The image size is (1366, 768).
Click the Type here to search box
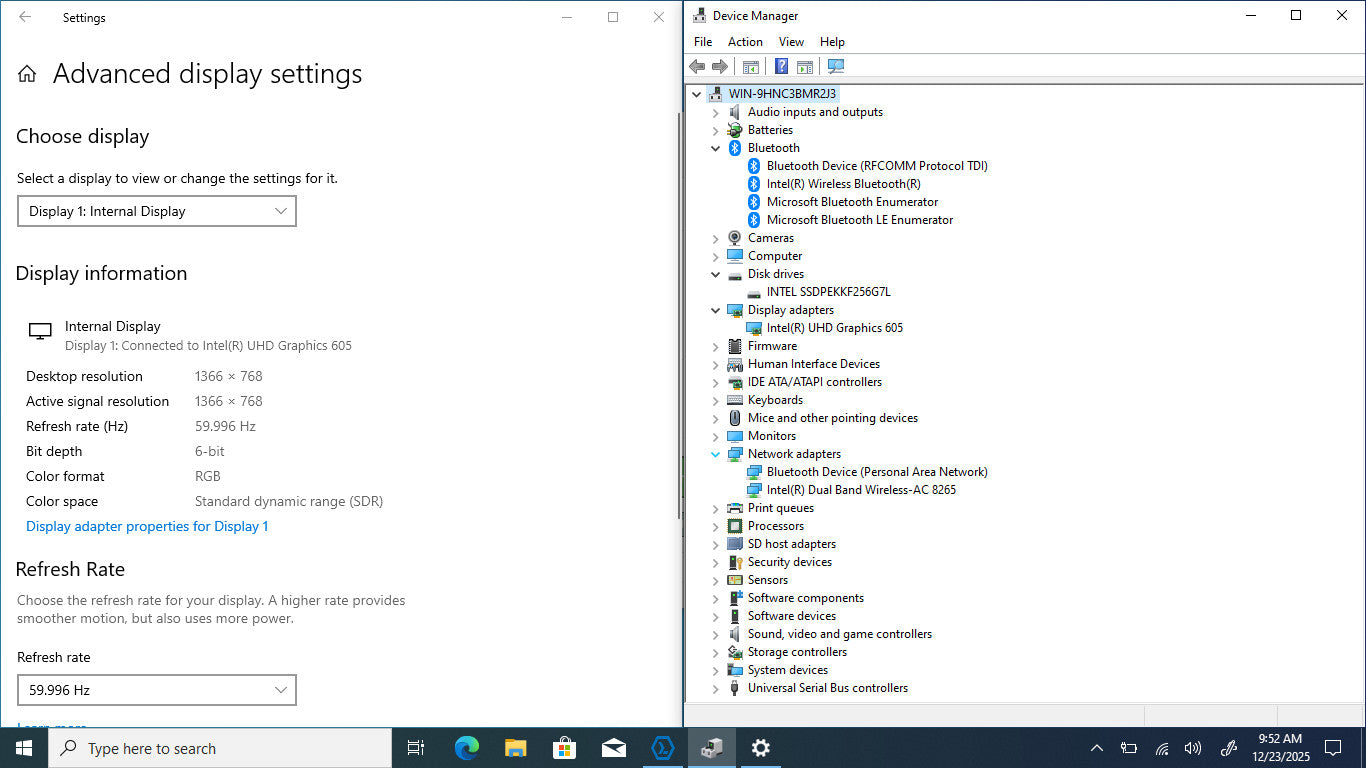(220, 748)
